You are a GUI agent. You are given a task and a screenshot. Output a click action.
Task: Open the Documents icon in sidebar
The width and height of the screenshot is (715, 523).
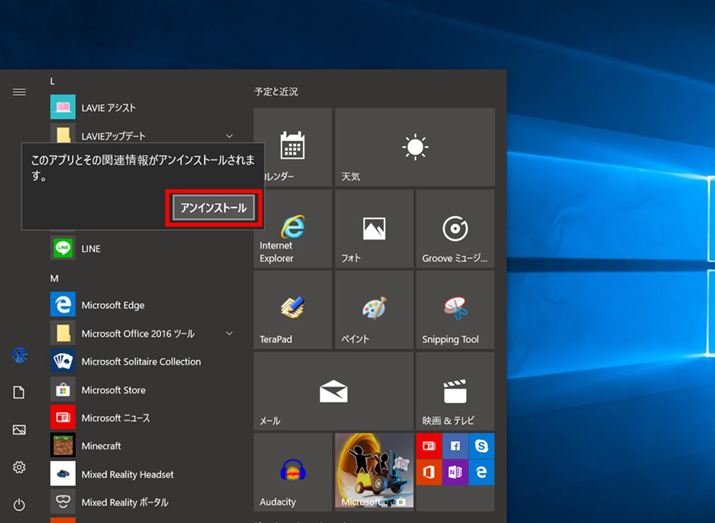tap(19, 393)
